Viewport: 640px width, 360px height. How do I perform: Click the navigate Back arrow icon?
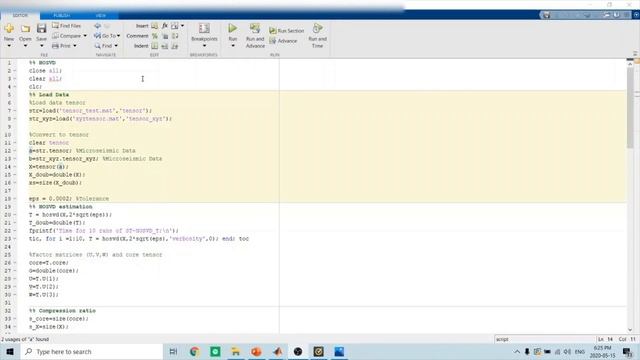98,26
